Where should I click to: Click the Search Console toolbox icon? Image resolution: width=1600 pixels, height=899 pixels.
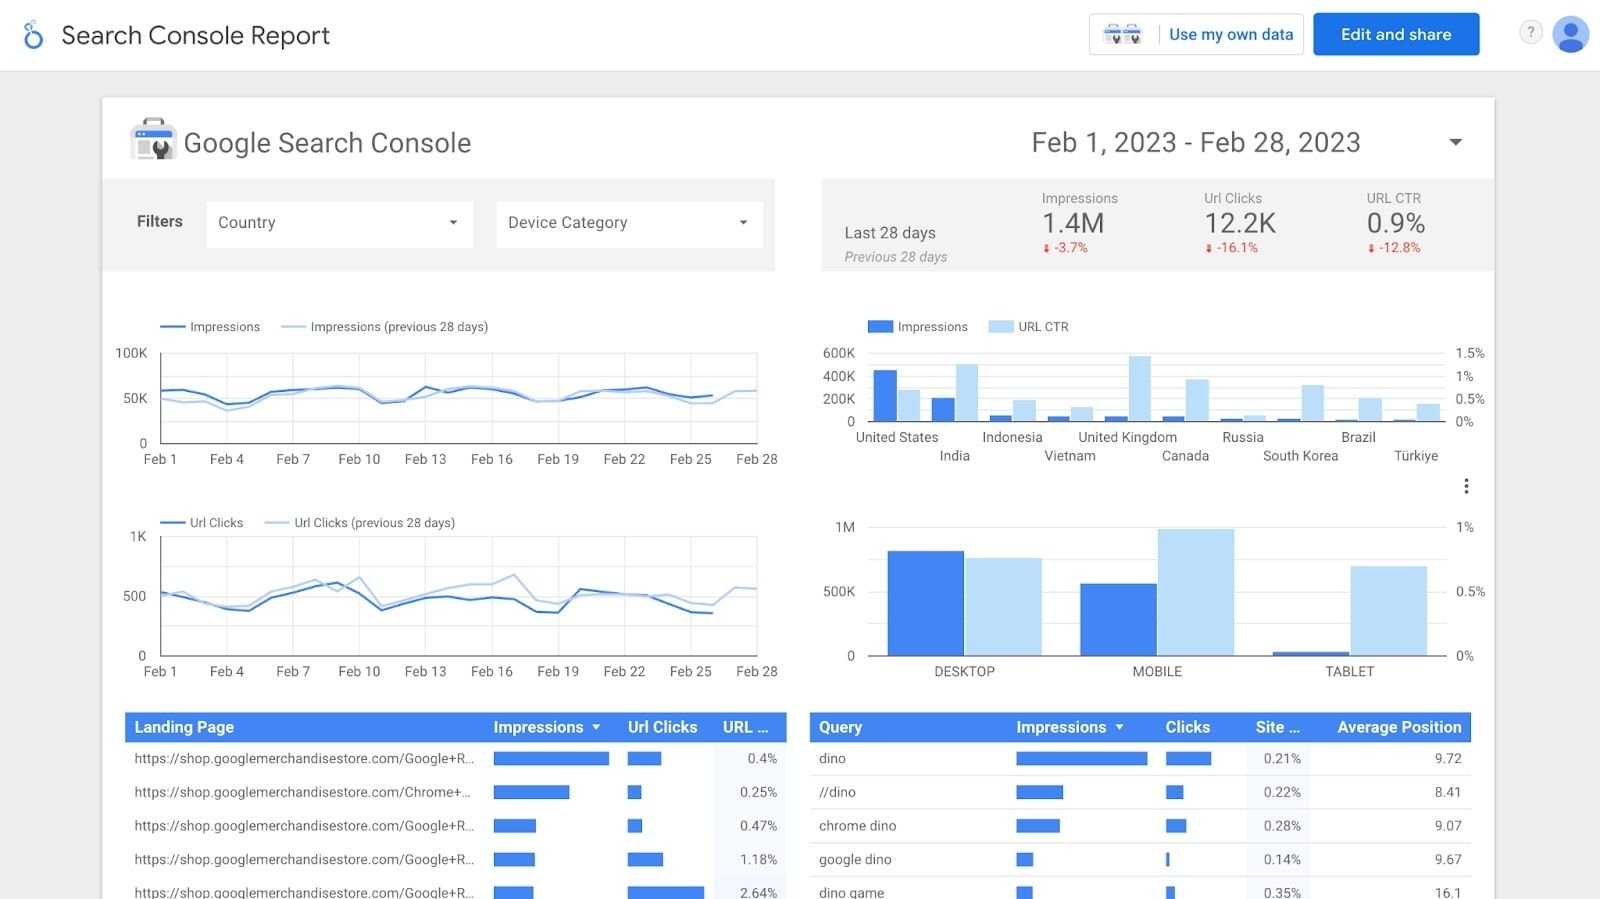[x=154, y=140]
